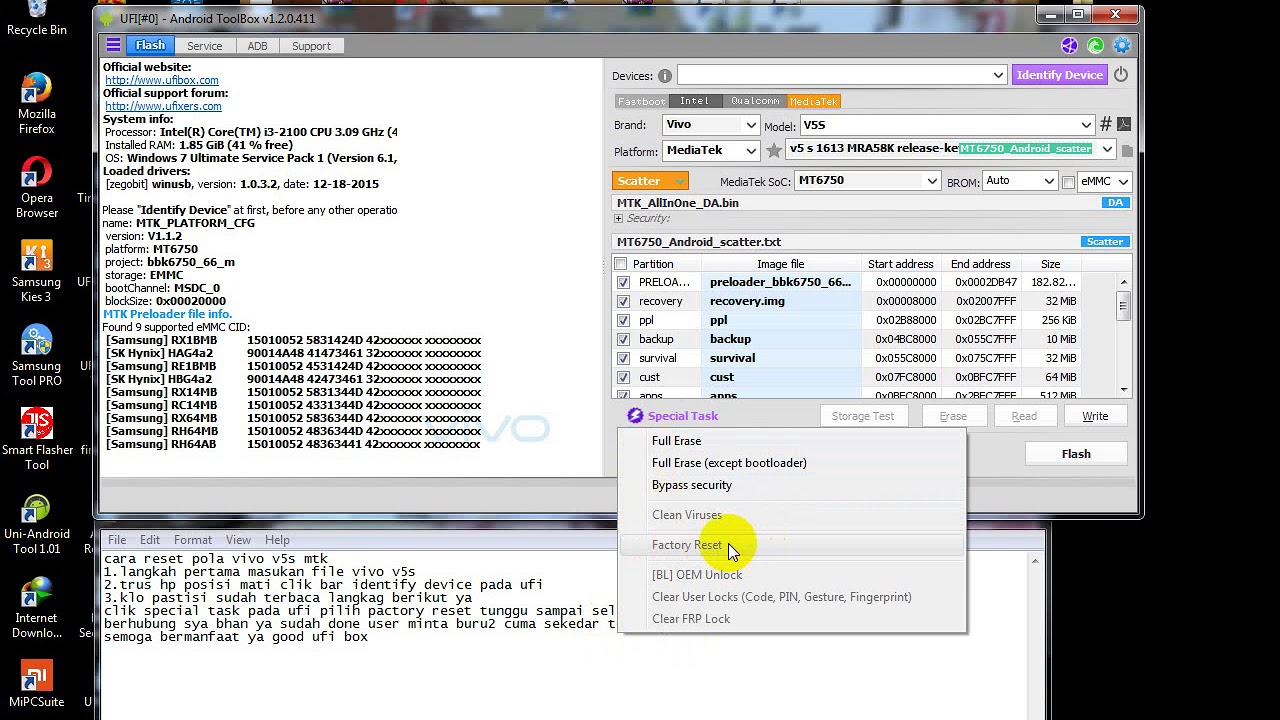Click the Identify Device button
Screen dimensions: 1280x720
pyautogui.click(x=1059, y=75)
